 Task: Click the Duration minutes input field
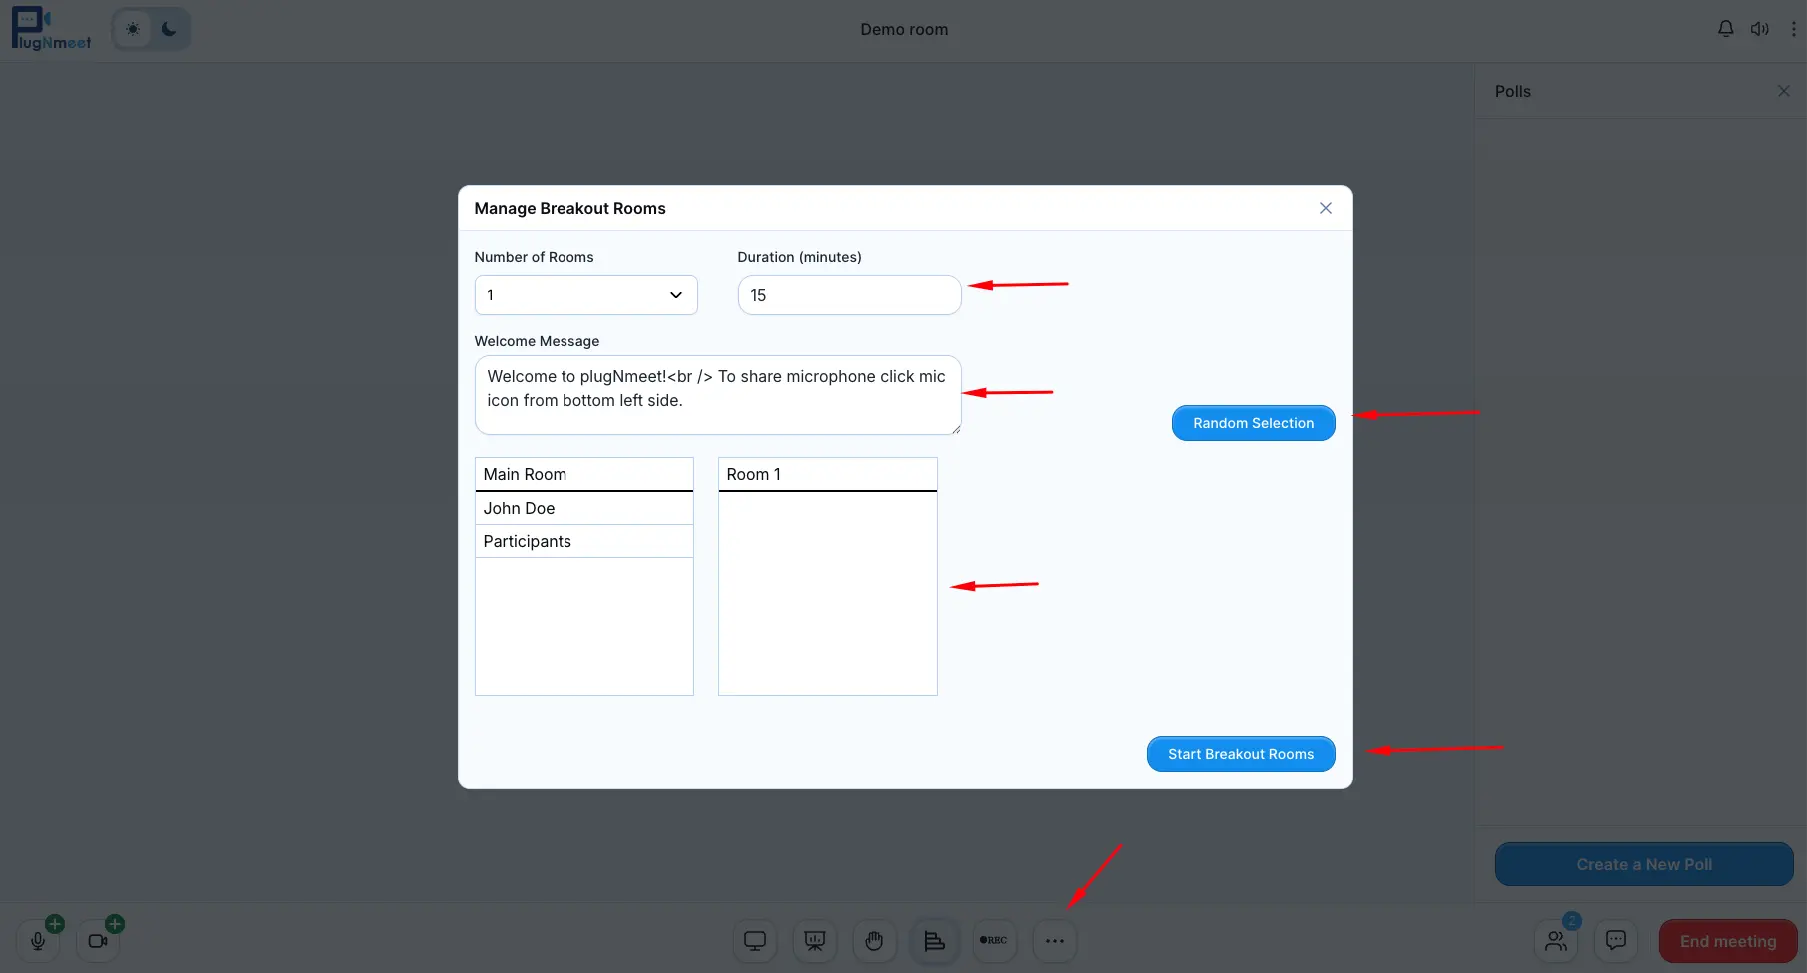tap(849, 295)
